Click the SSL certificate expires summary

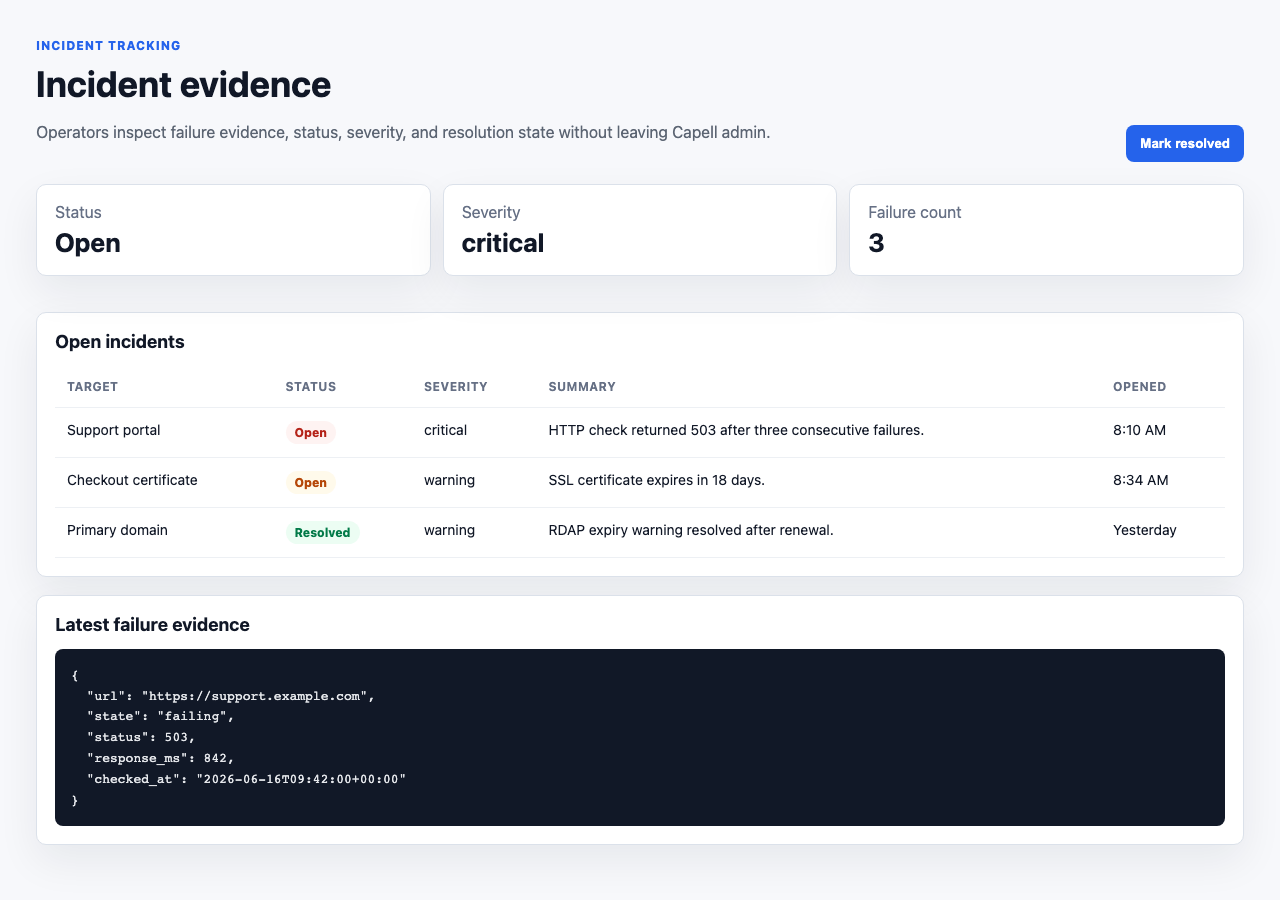click(x=657, y=480)
